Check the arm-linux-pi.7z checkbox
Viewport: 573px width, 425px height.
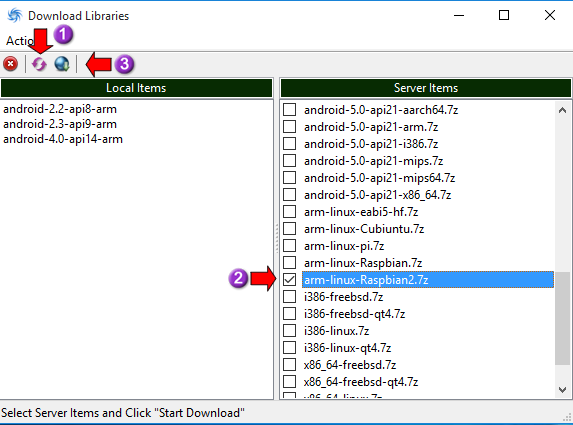[289, 246]
